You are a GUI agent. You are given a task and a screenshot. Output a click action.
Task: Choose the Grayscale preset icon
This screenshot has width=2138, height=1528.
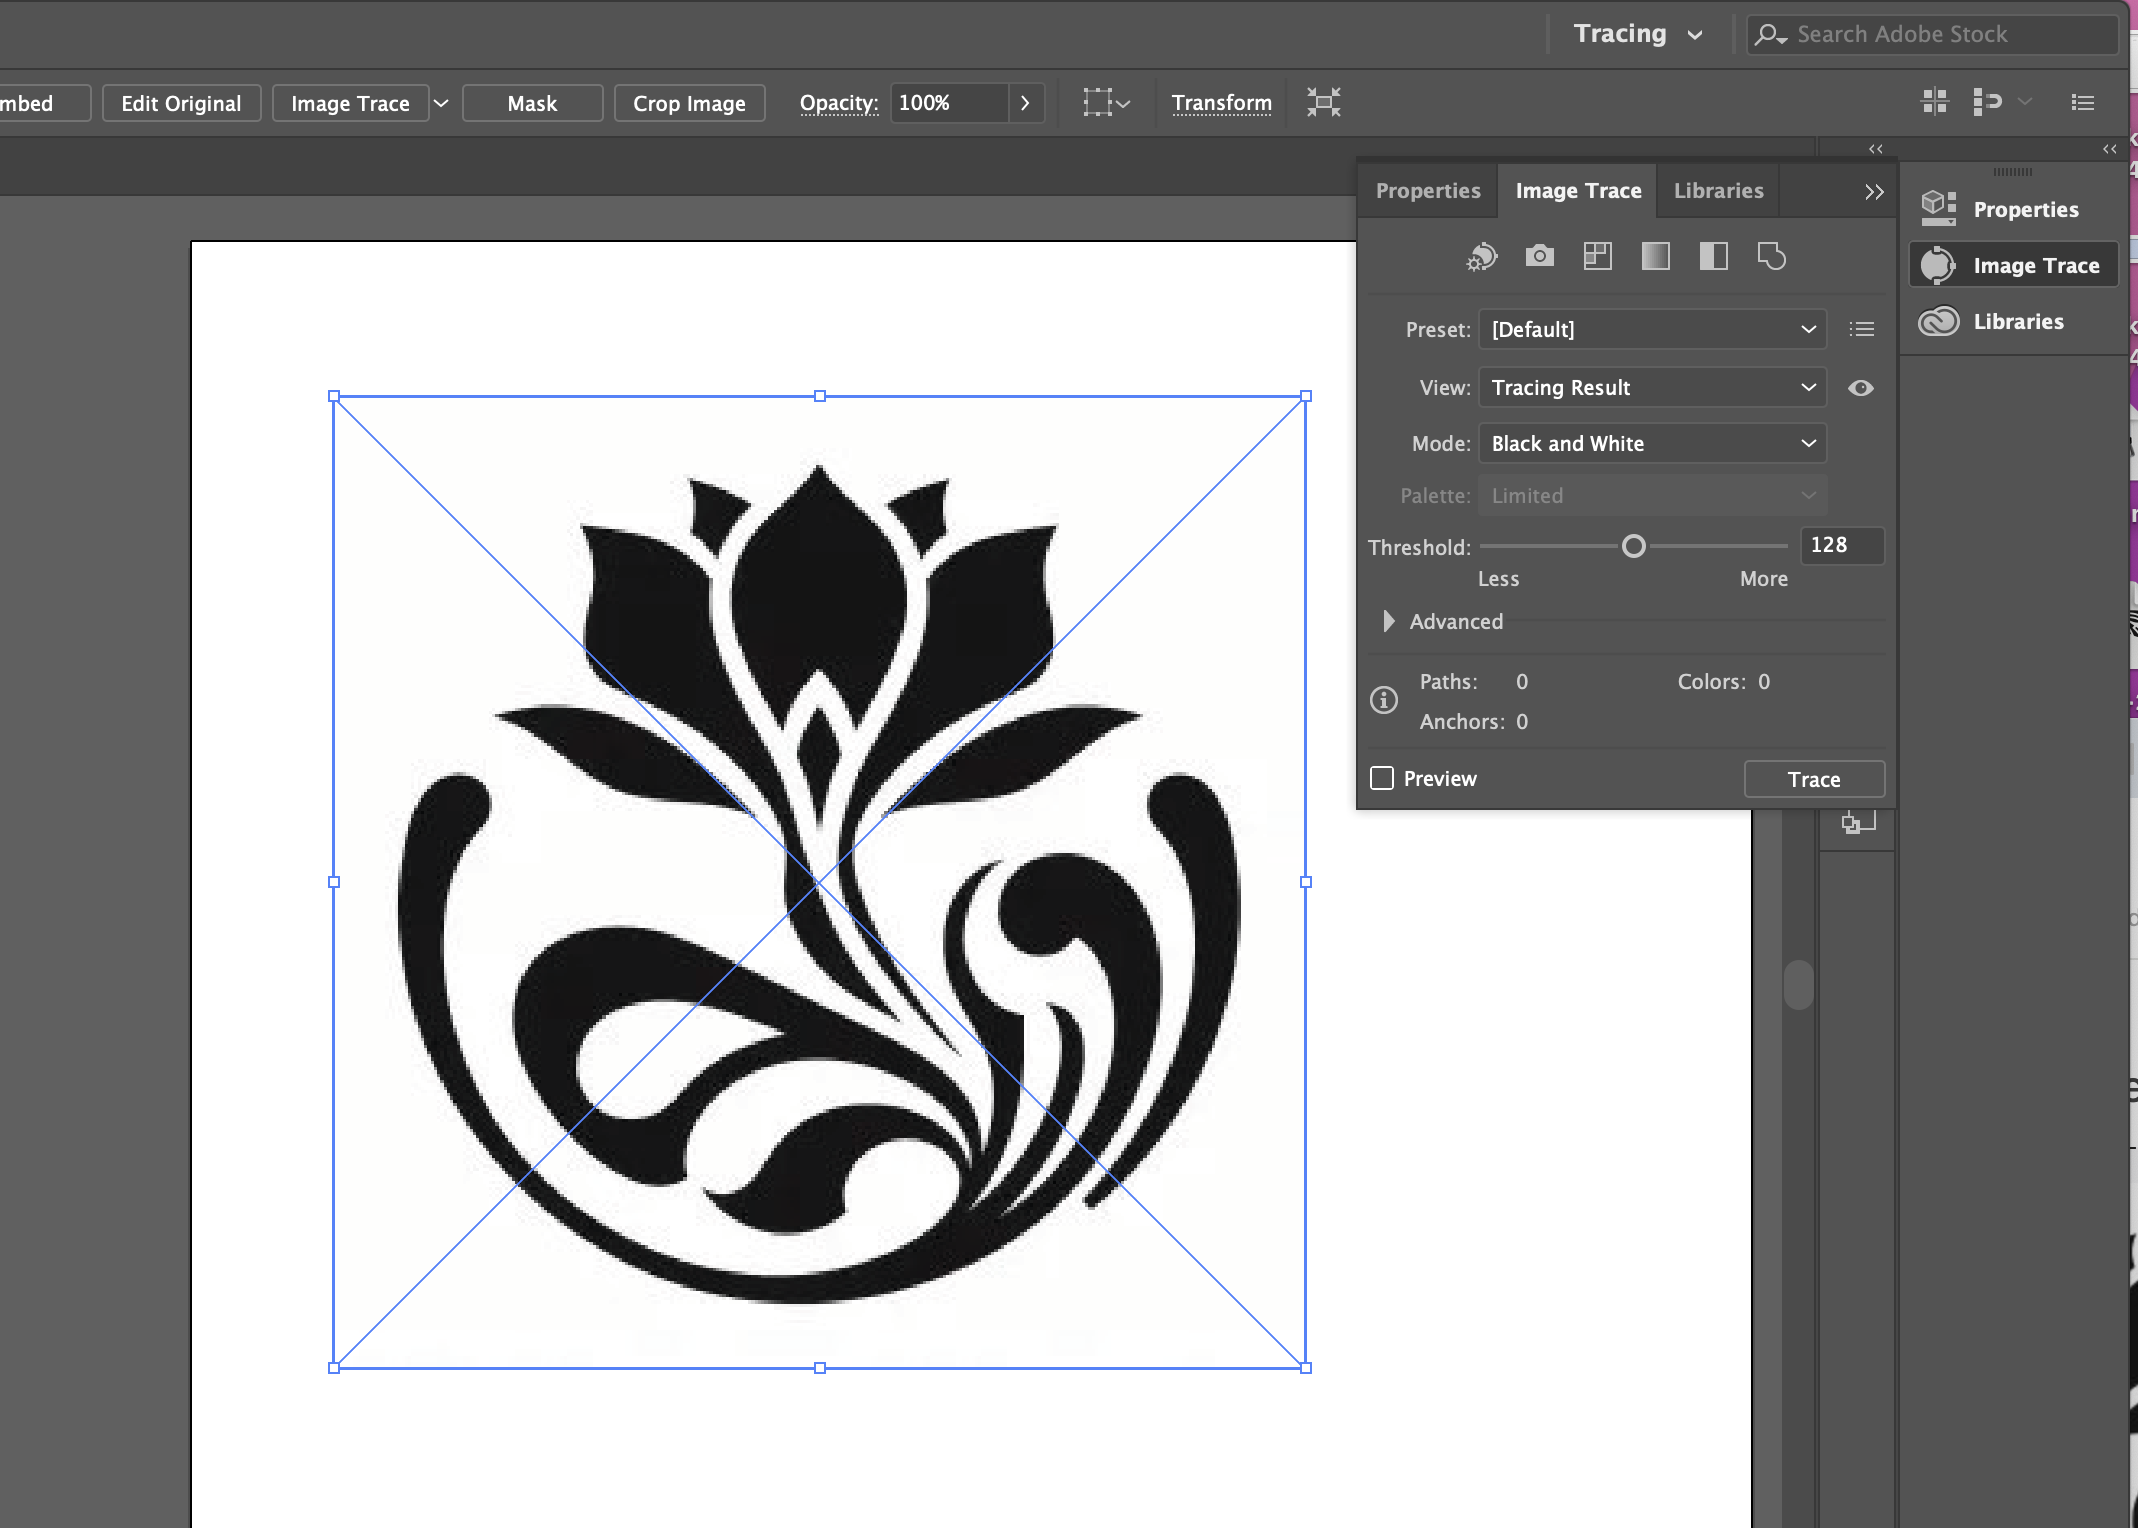pyautogui.click(x=1655, y=256)
